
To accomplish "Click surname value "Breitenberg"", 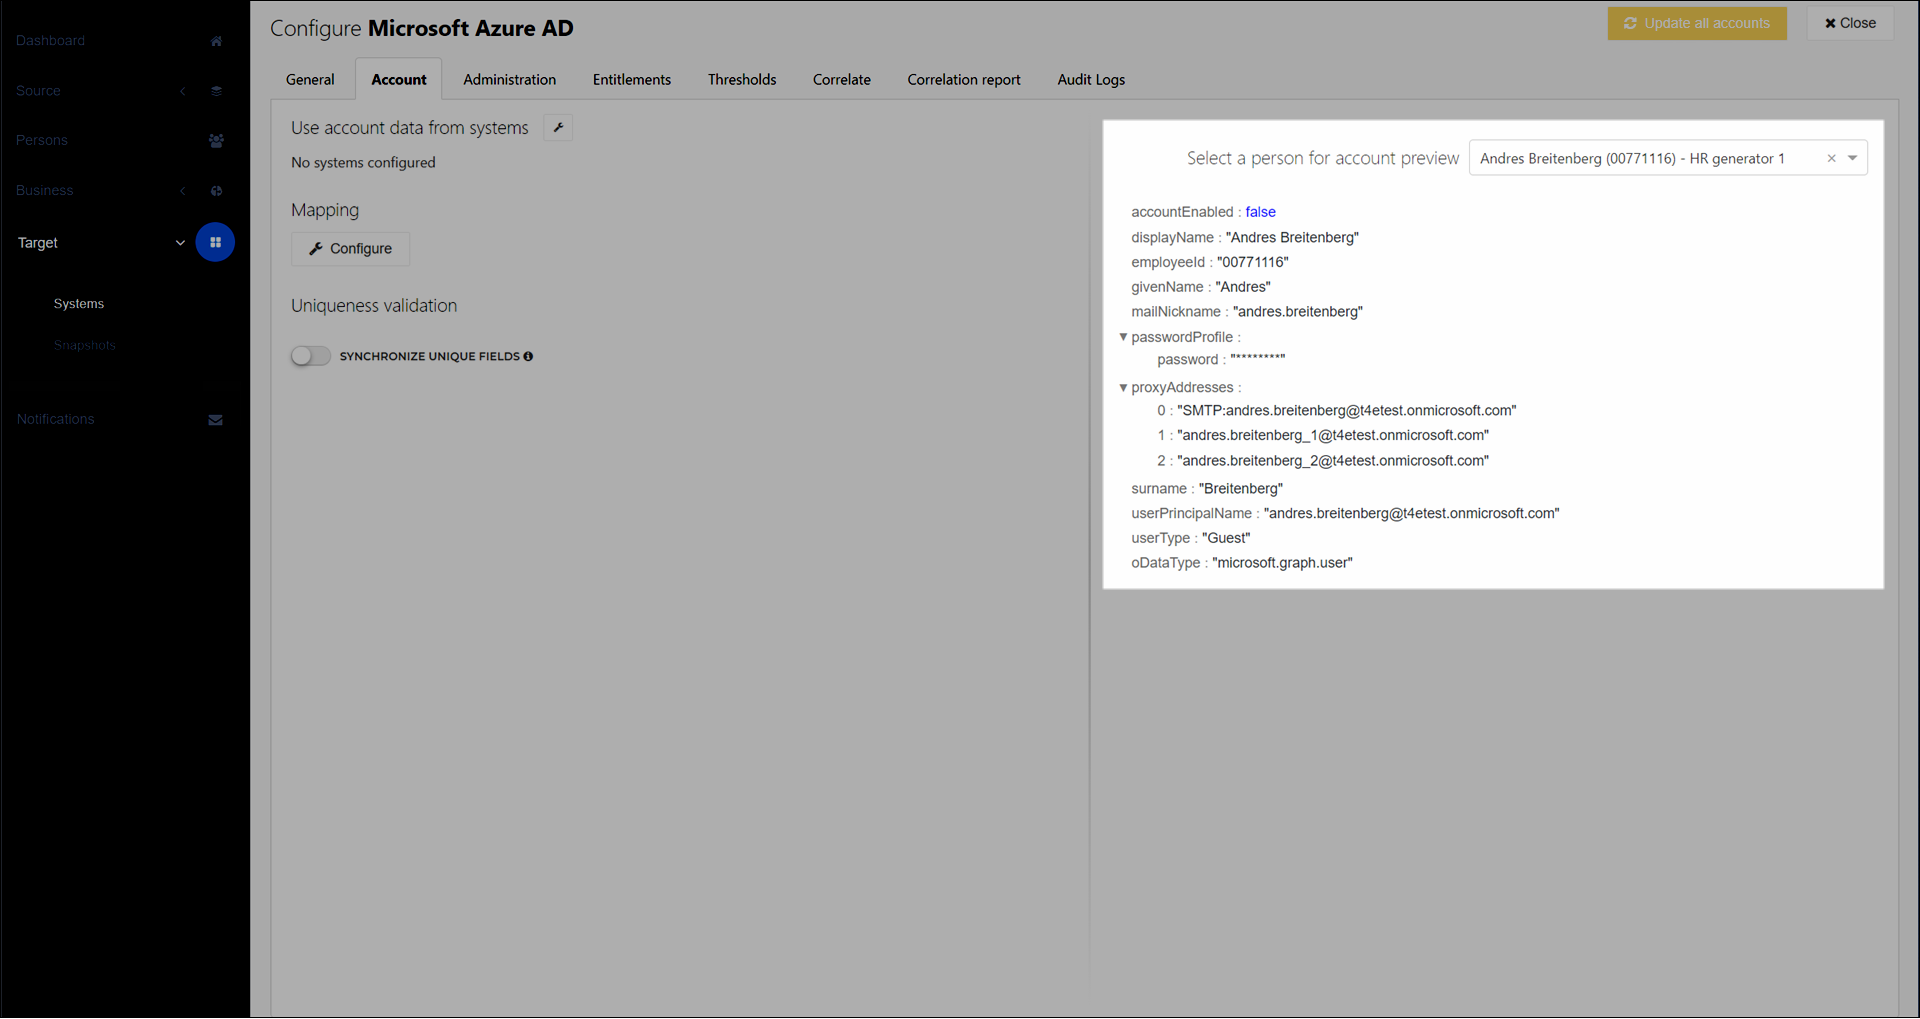I will point(1241,489).
